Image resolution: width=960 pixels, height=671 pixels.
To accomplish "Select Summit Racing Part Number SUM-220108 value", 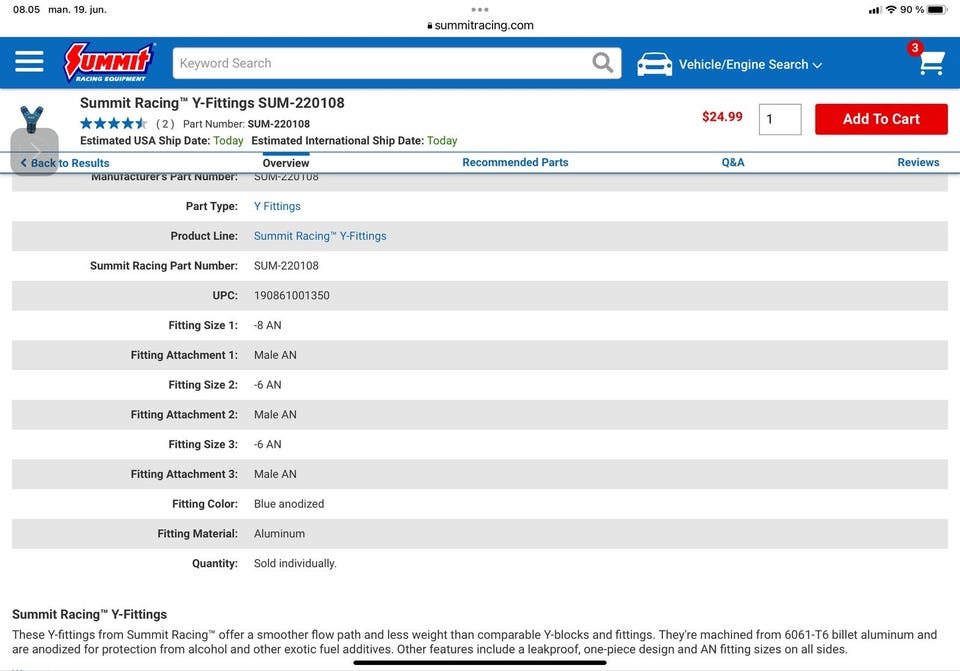I will click(286, 266).
